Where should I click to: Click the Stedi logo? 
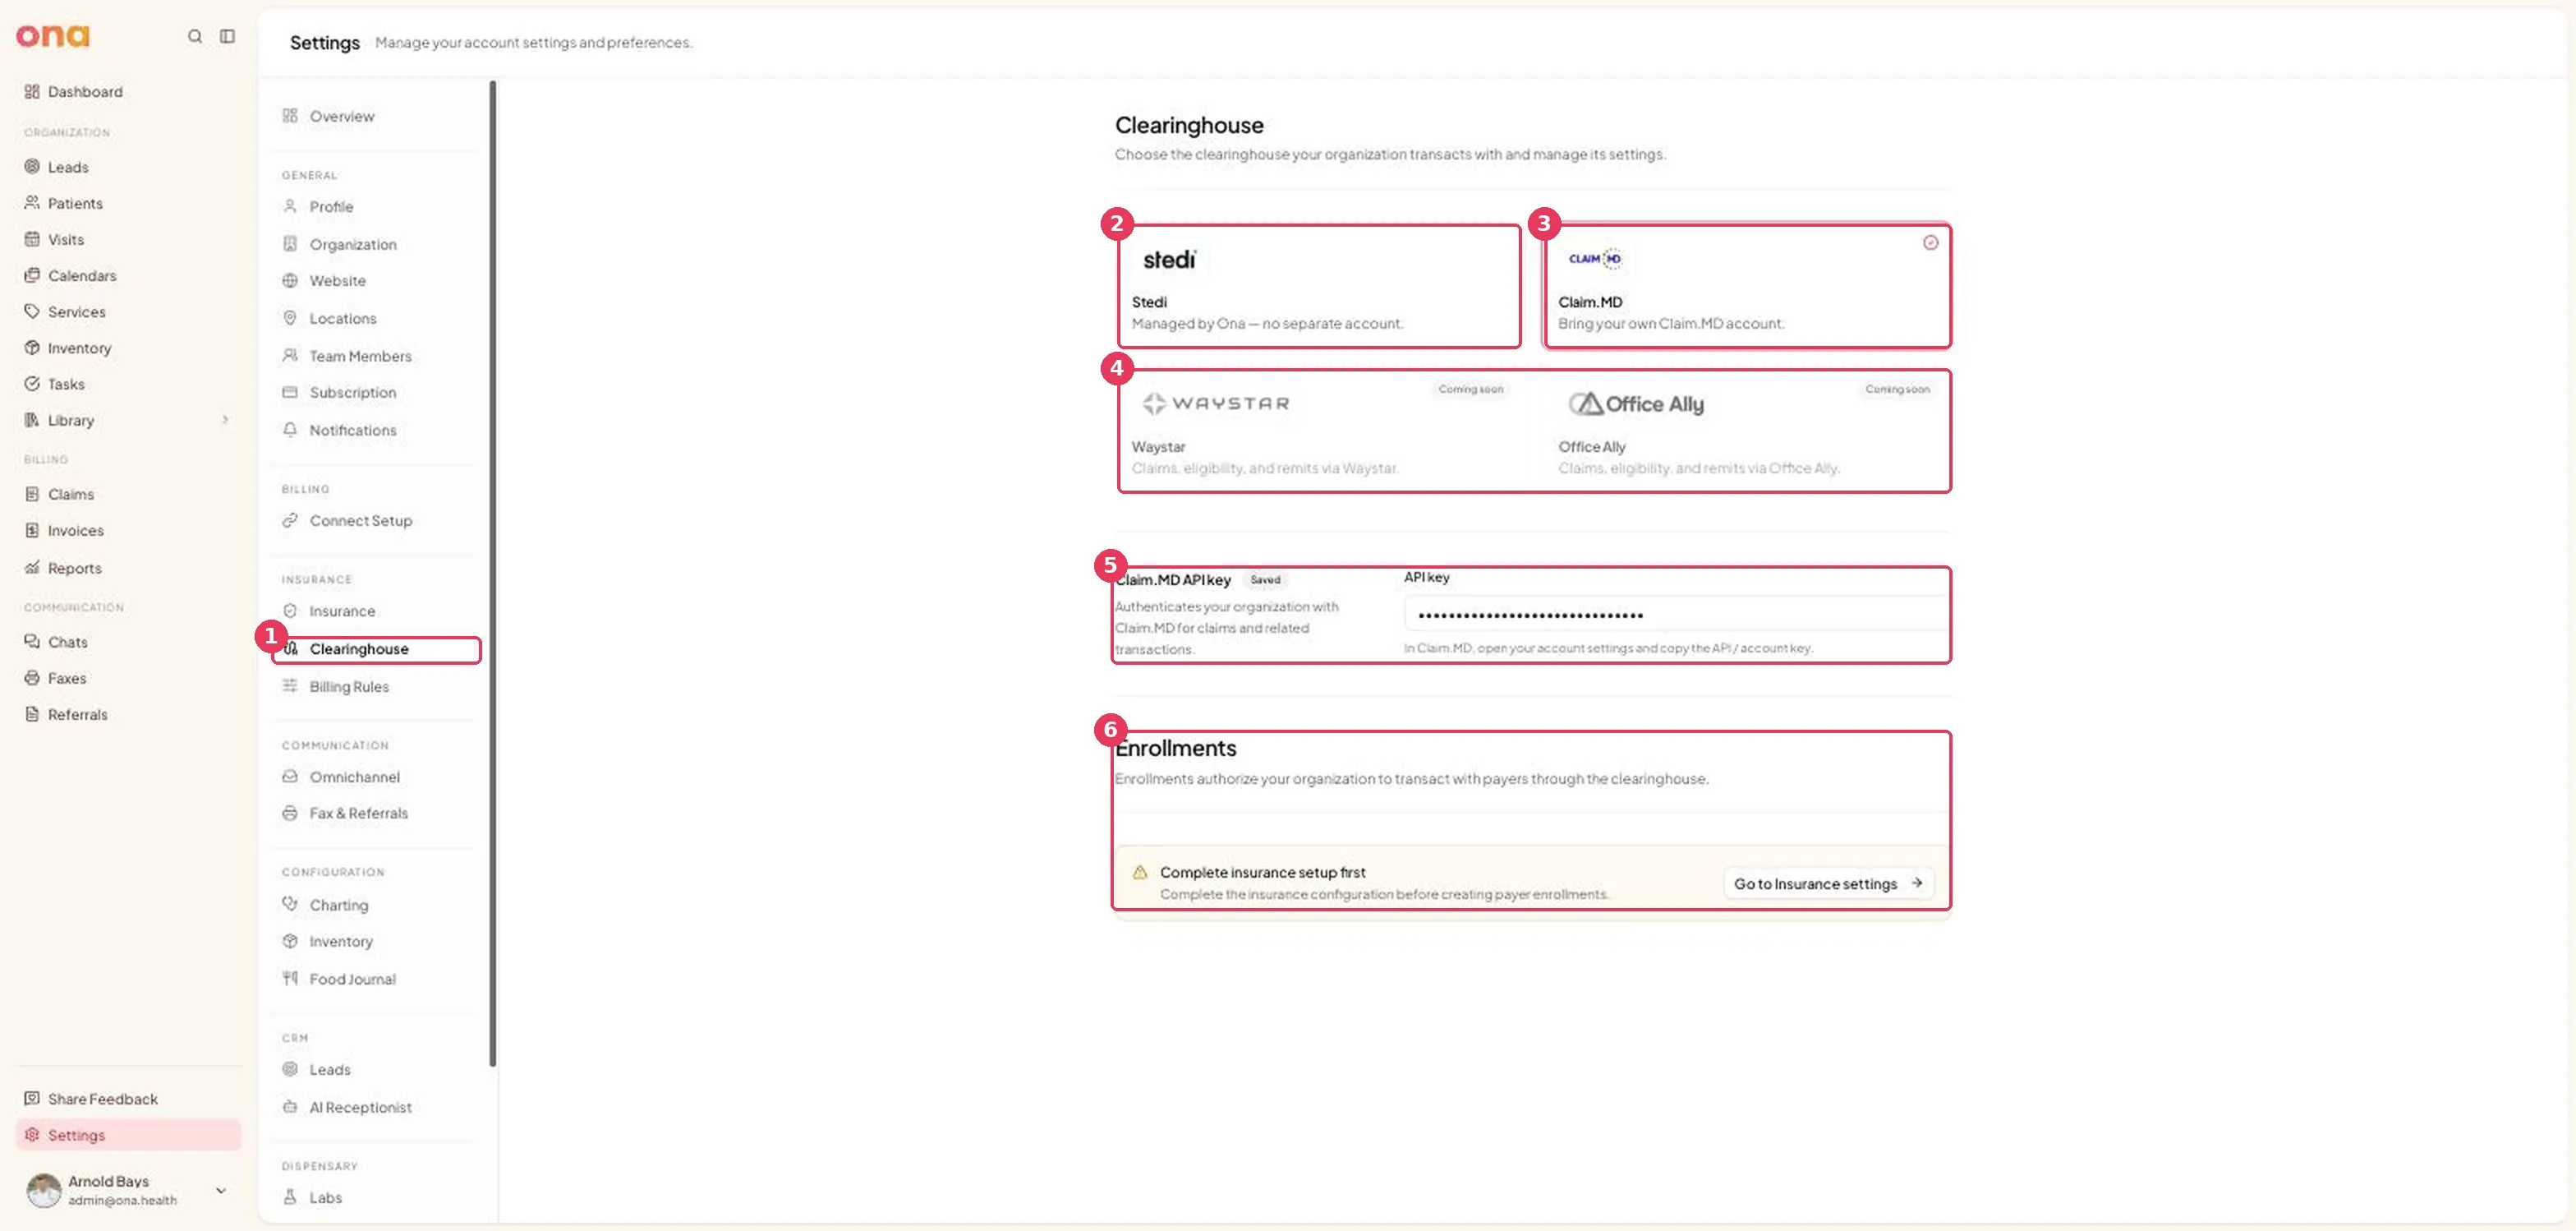pos(1169,259)
